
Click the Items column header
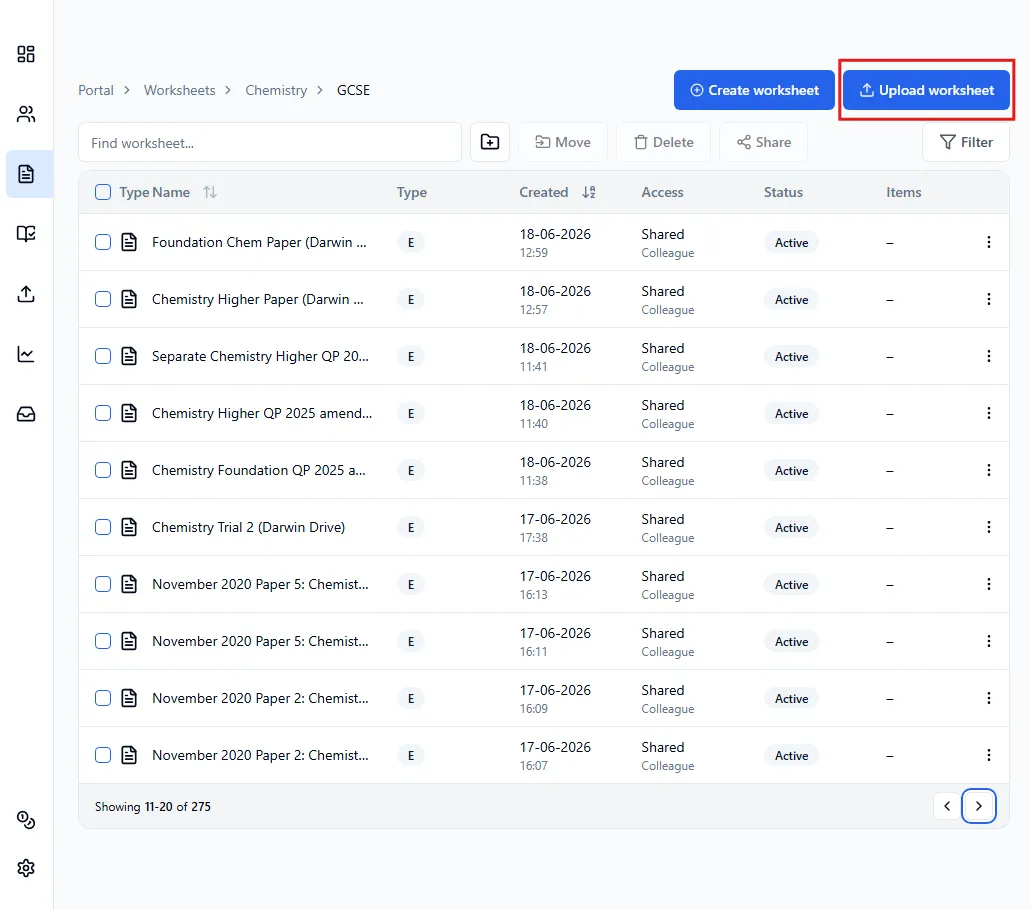click(x=903, y=192)
